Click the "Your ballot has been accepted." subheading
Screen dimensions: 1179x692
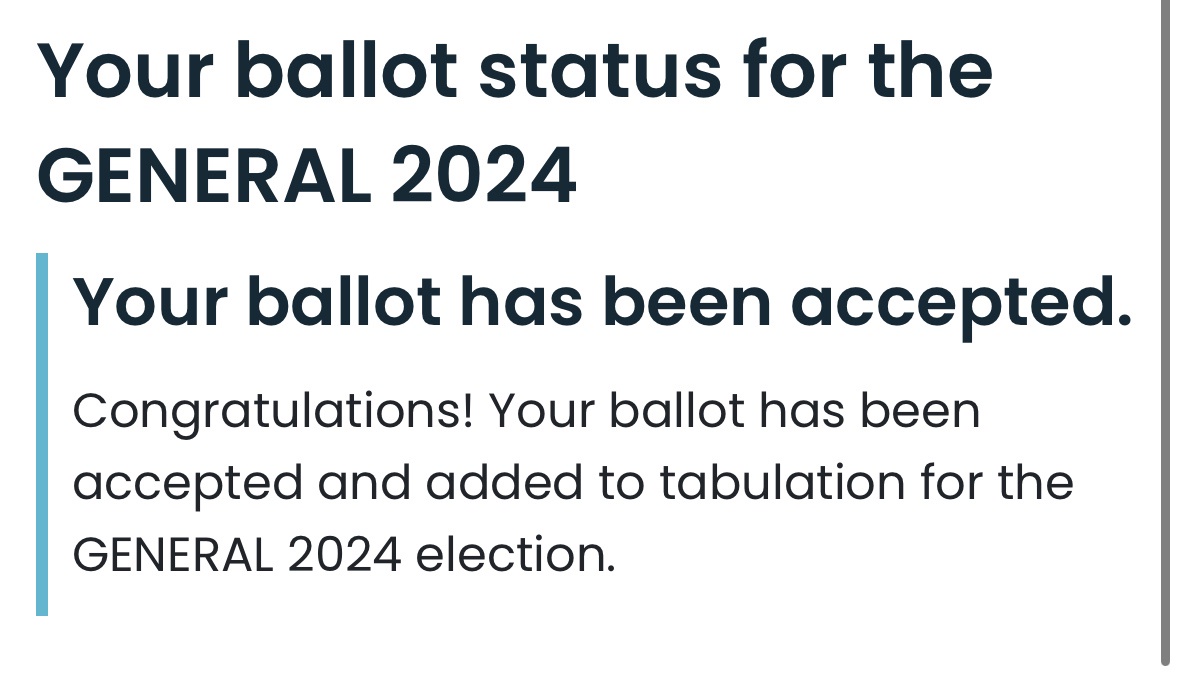pos(602,304)
